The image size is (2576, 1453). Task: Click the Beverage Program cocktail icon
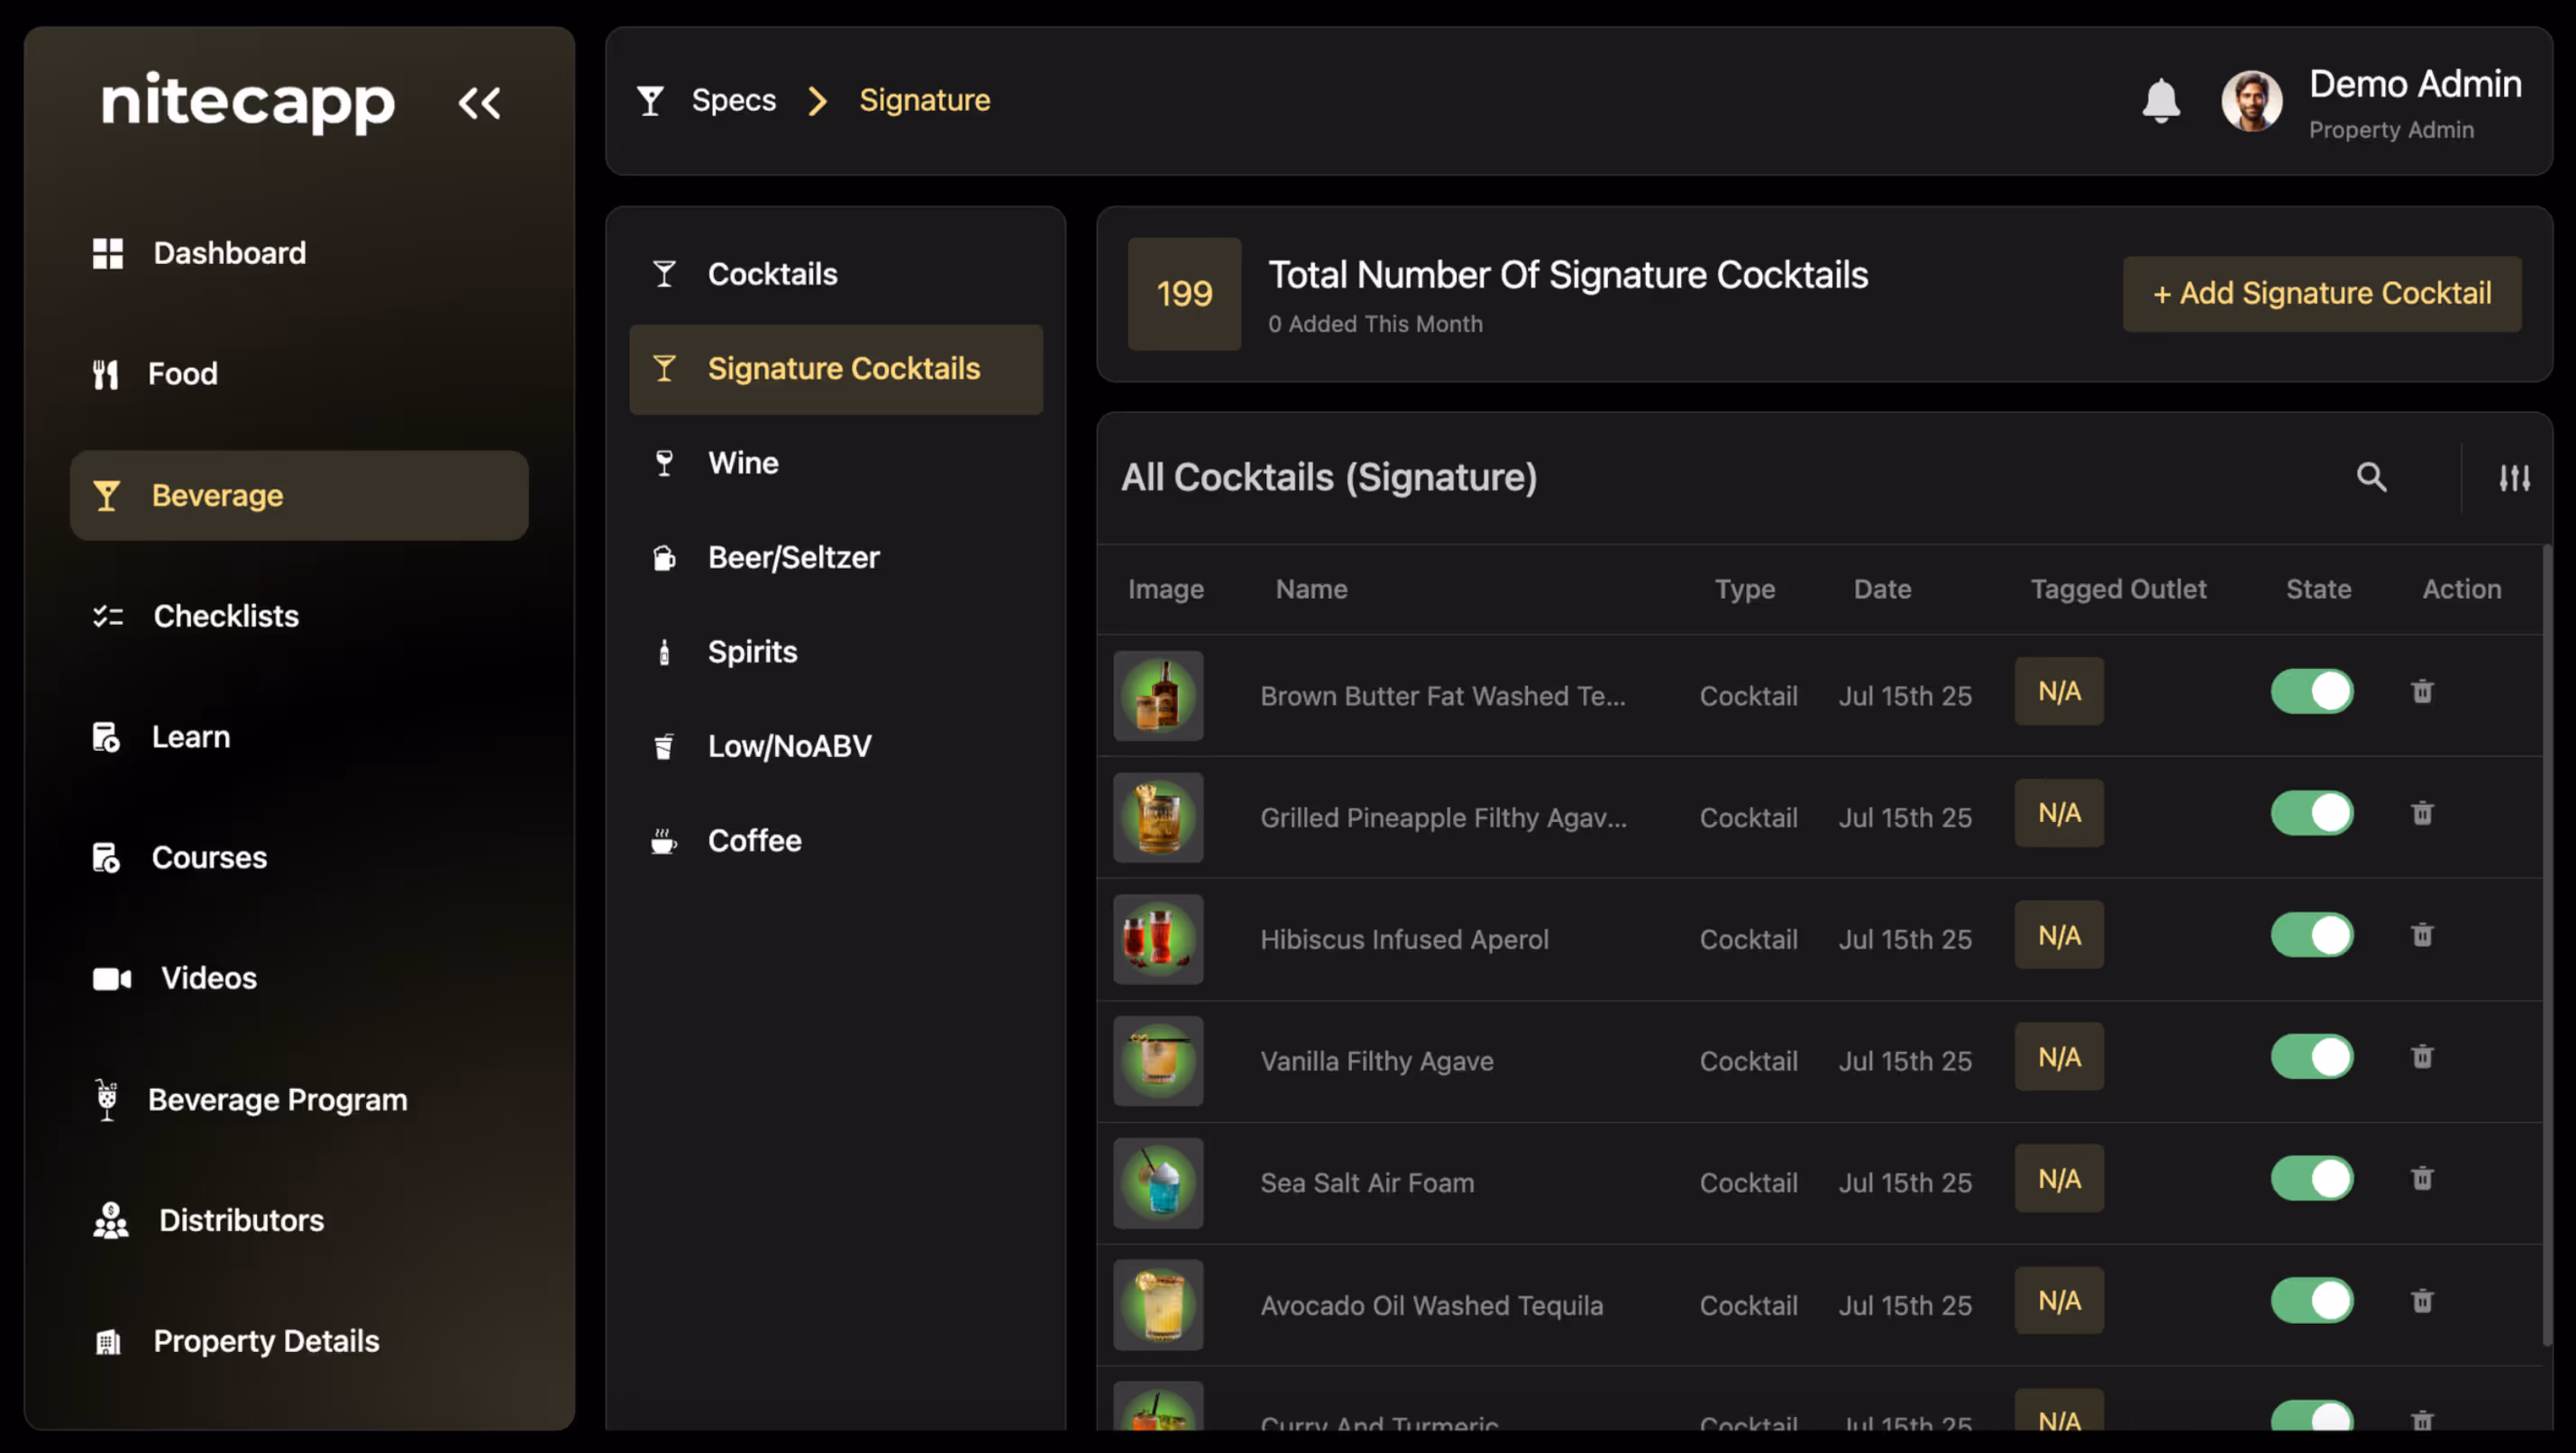[107, 1100]
